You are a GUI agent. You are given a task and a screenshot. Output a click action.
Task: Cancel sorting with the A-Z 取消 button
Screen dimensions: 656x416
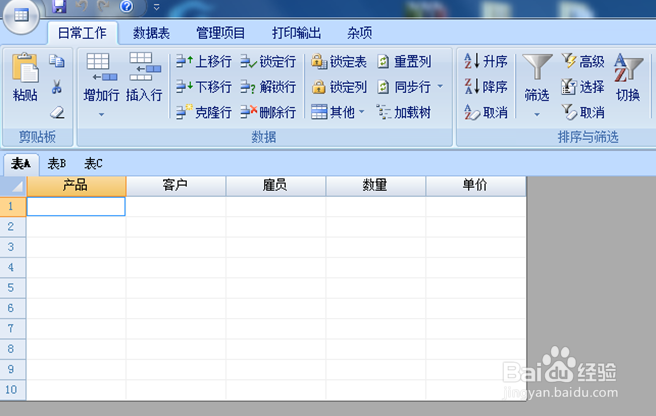point(486,112)
